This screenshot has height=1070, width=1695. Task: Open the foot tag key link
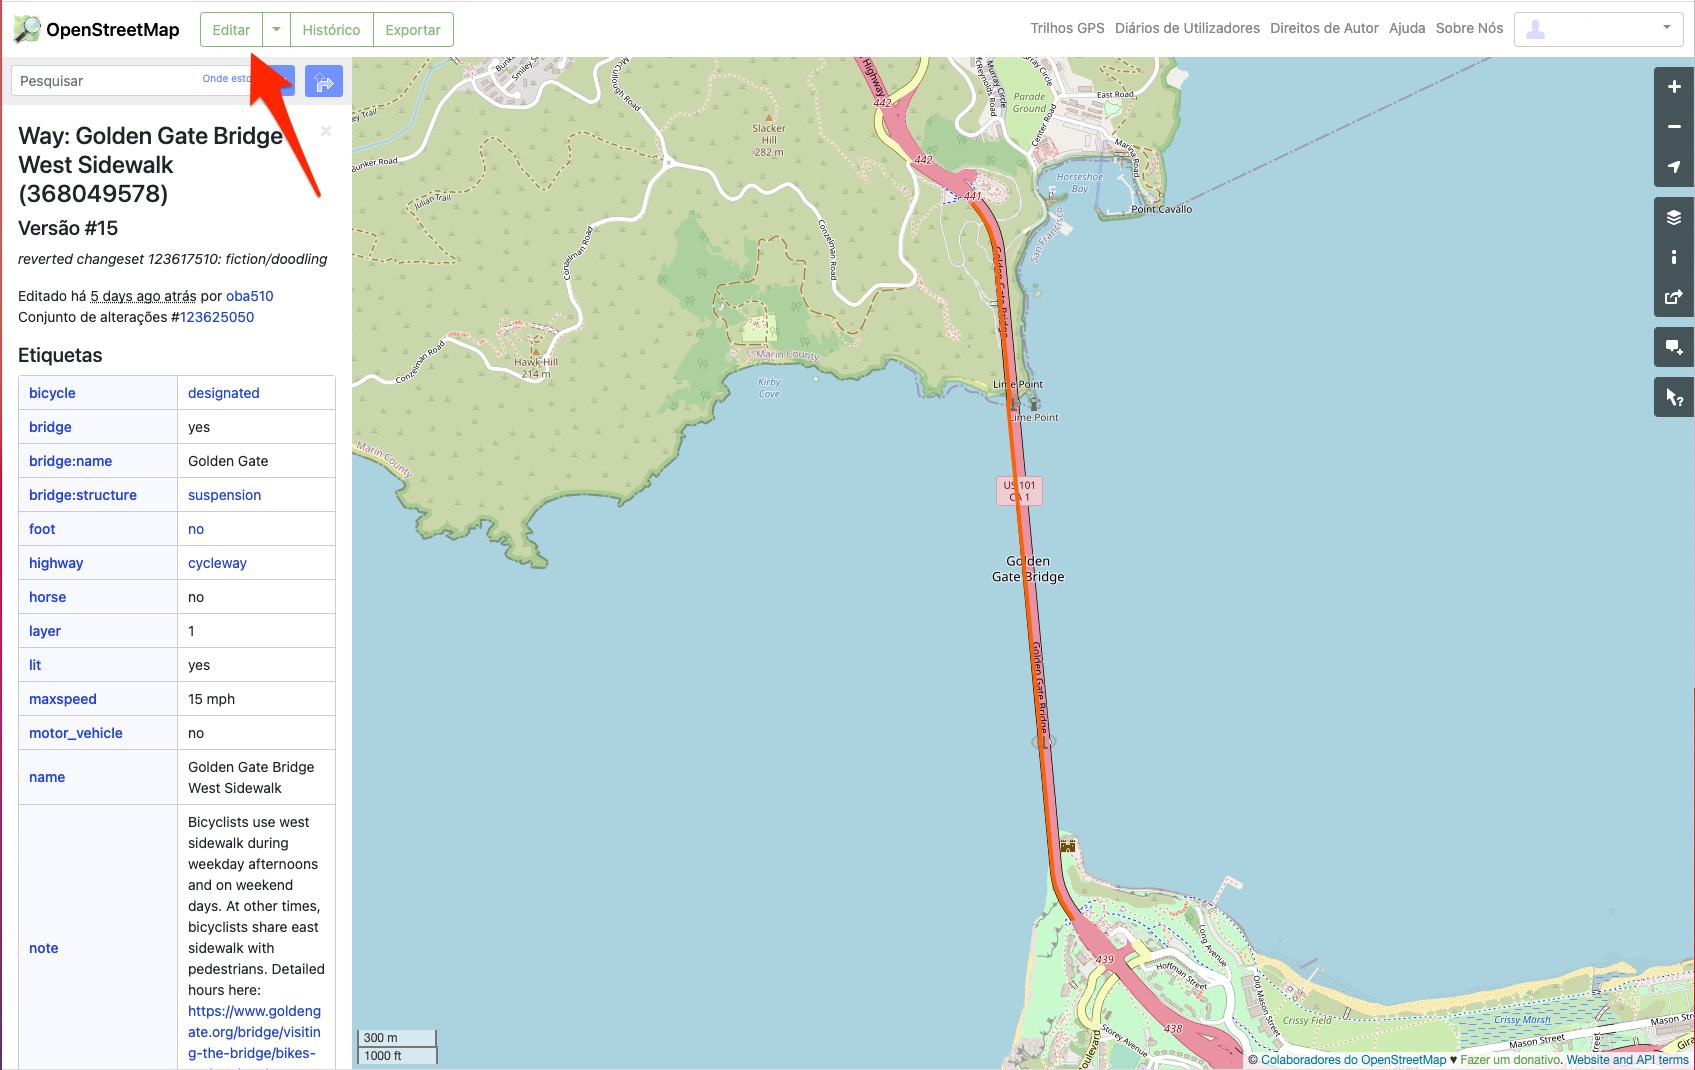coord(42,529)
